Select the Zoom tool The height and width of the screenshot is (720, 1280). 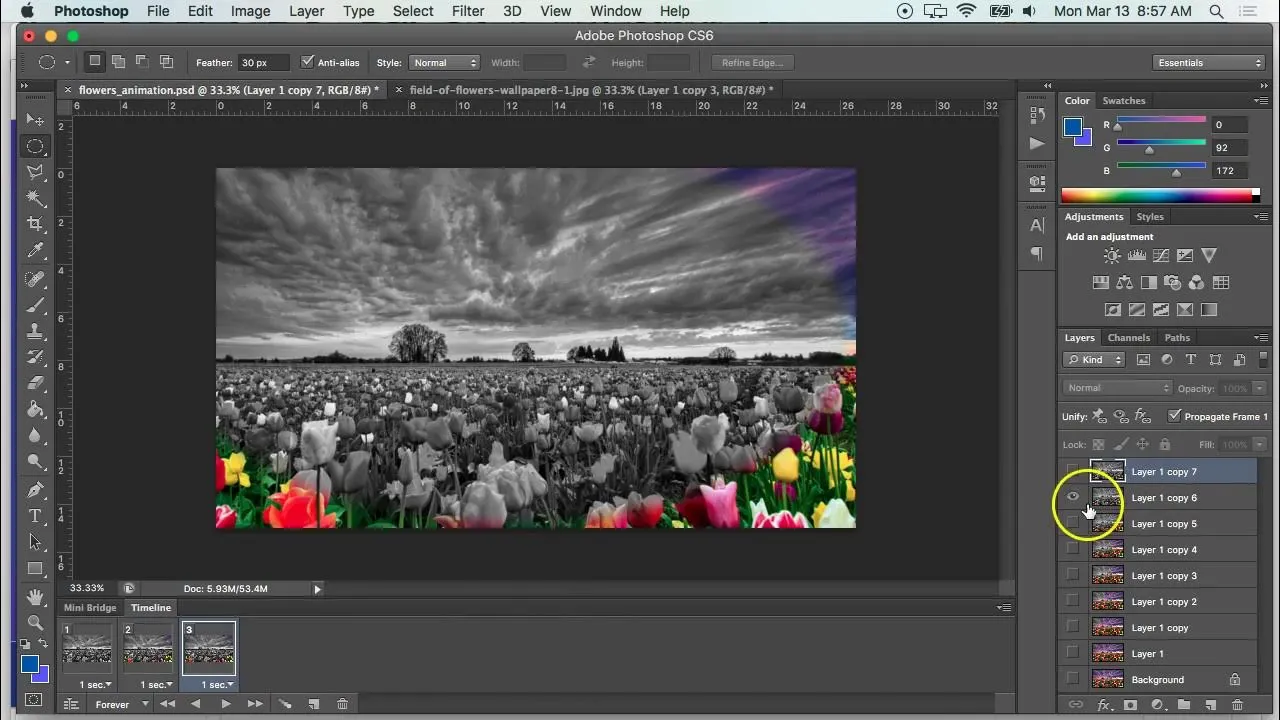[35, 622]
